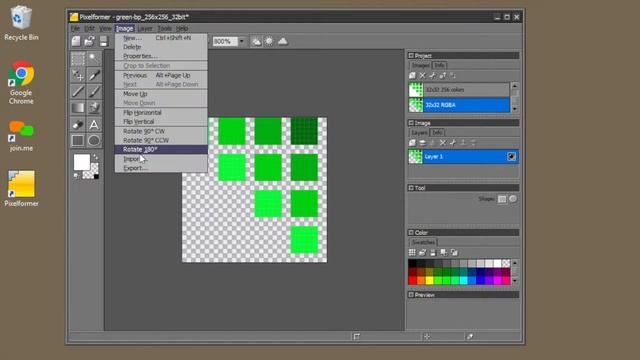Select the color picker eyedropper tool
640x360 pixels.
pos(94,75)
